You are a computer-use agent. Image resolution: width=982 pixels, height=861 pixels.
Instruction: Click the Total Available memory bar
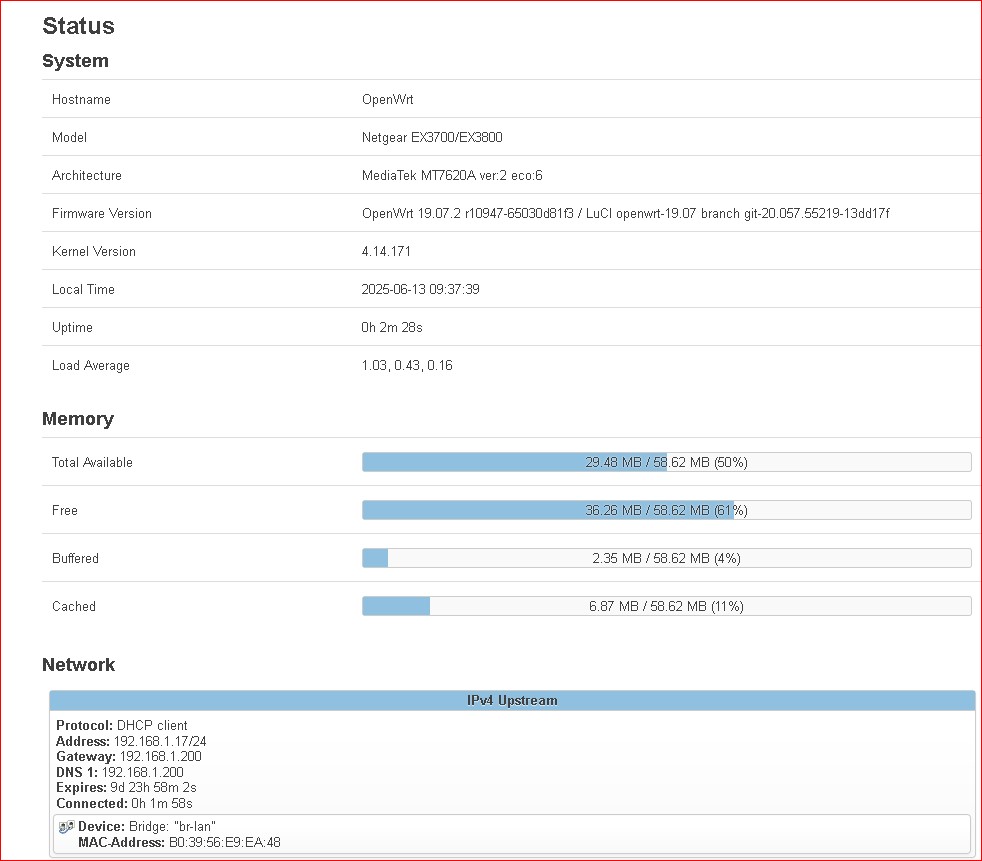[666, 462]
